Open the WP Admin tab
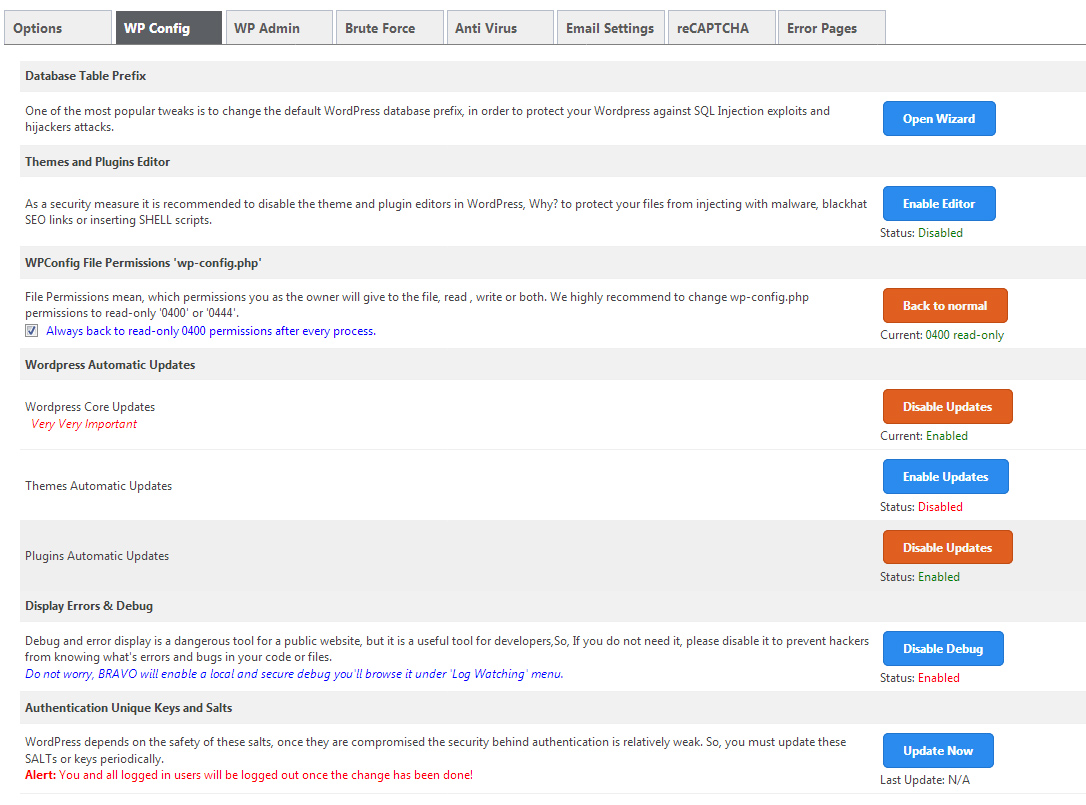This screenshot has width=1086, height=805. [279, 28]
